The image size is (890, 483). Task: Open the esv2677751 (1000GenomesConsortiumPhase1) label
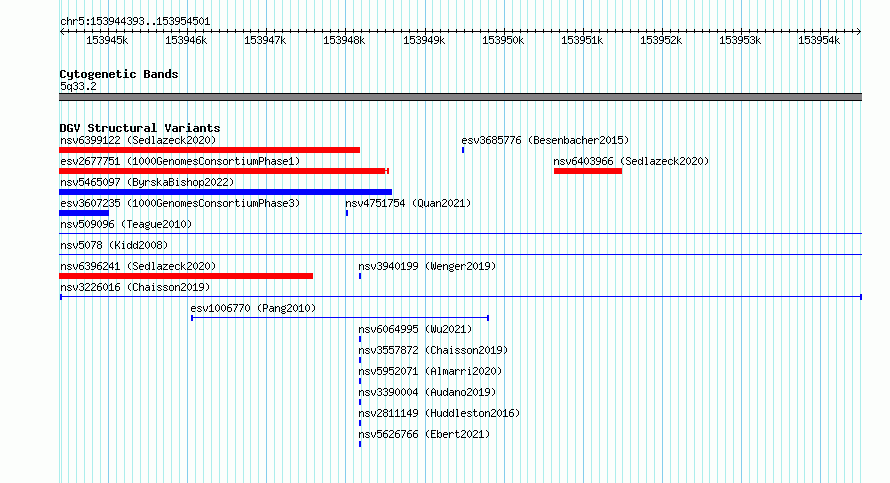(180, 161)
